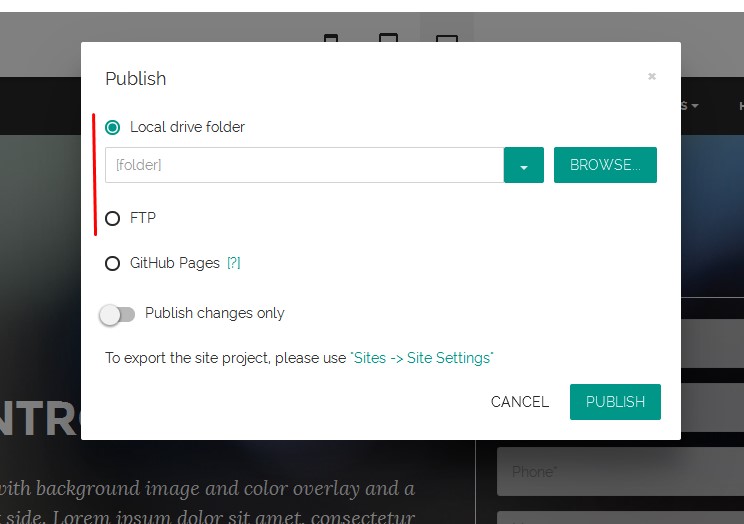This screenshot has height=524, width=744.
Task: Open the [?] help beside GitHub Pages
Action: [233, 263]
